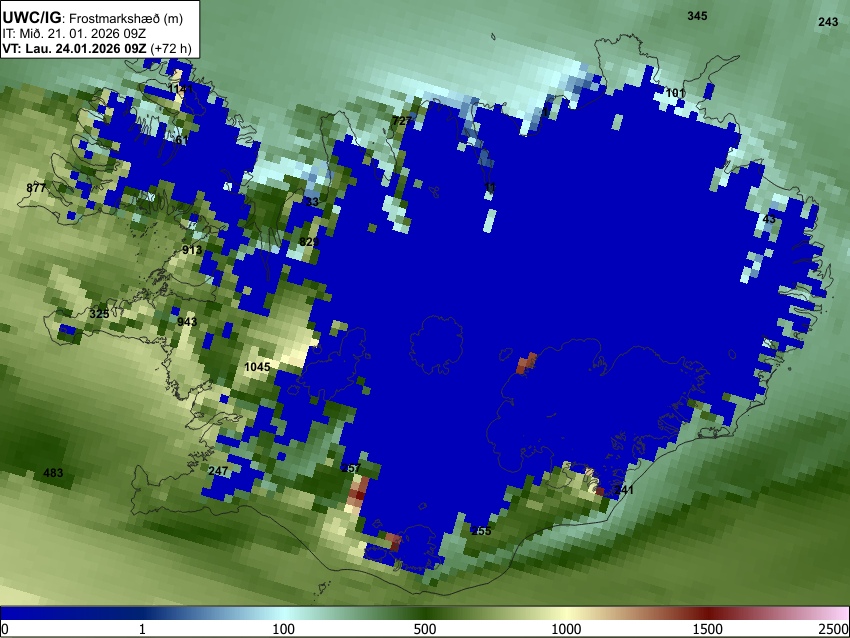Select the map value 255
Image resolution: width=850 pixels, height=638 pixels.
pos(481,531)
